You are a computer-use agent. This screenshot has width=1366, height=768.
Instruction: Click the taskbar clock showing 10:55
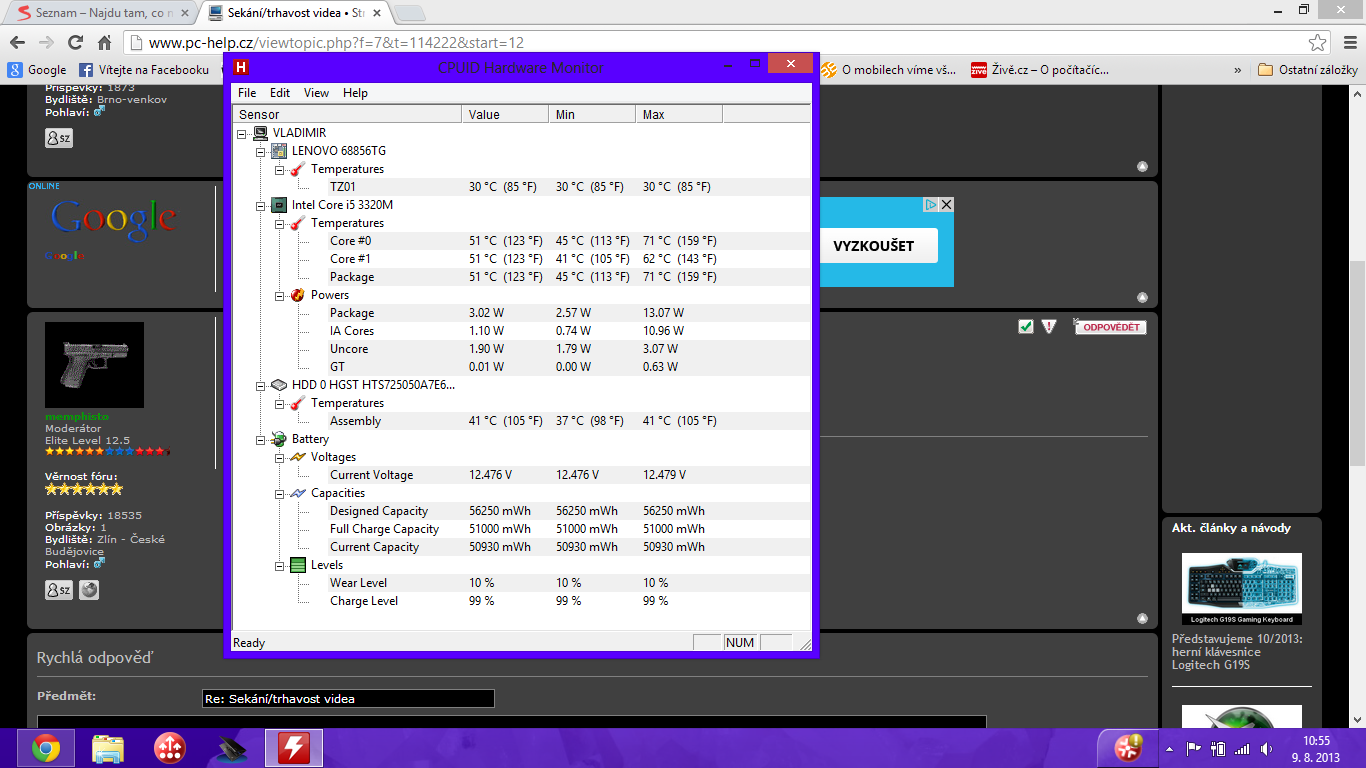[1317, 748]
